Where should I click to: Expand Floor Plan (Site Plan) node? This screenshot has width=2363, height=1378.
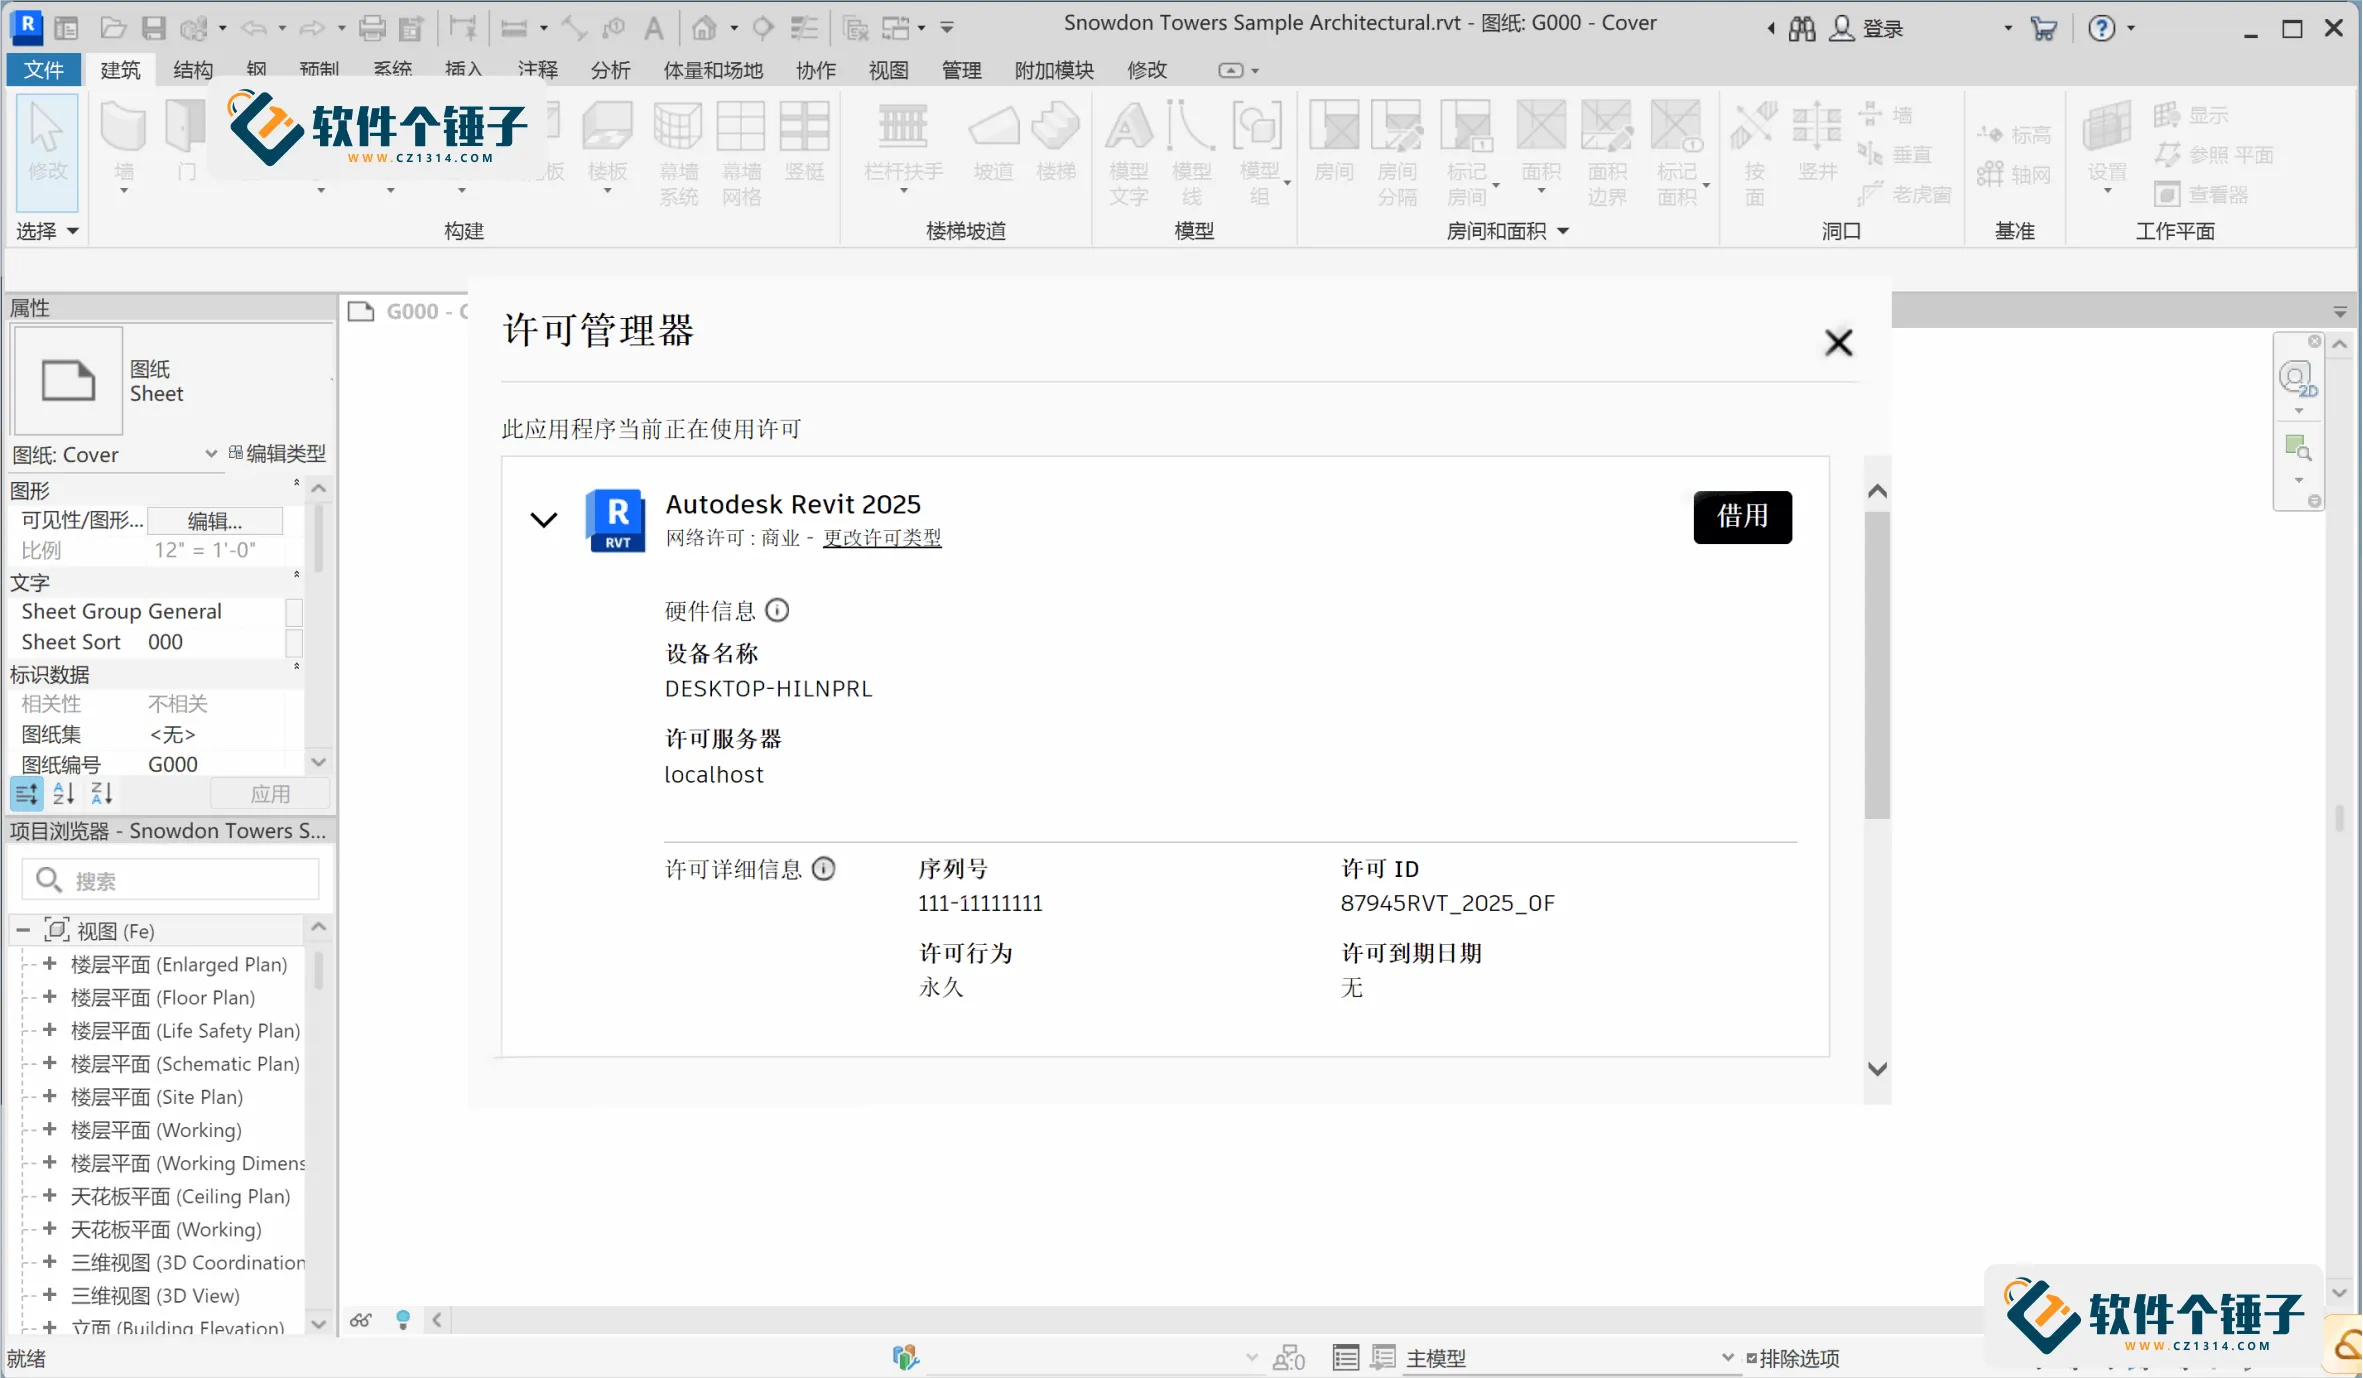49,1096
